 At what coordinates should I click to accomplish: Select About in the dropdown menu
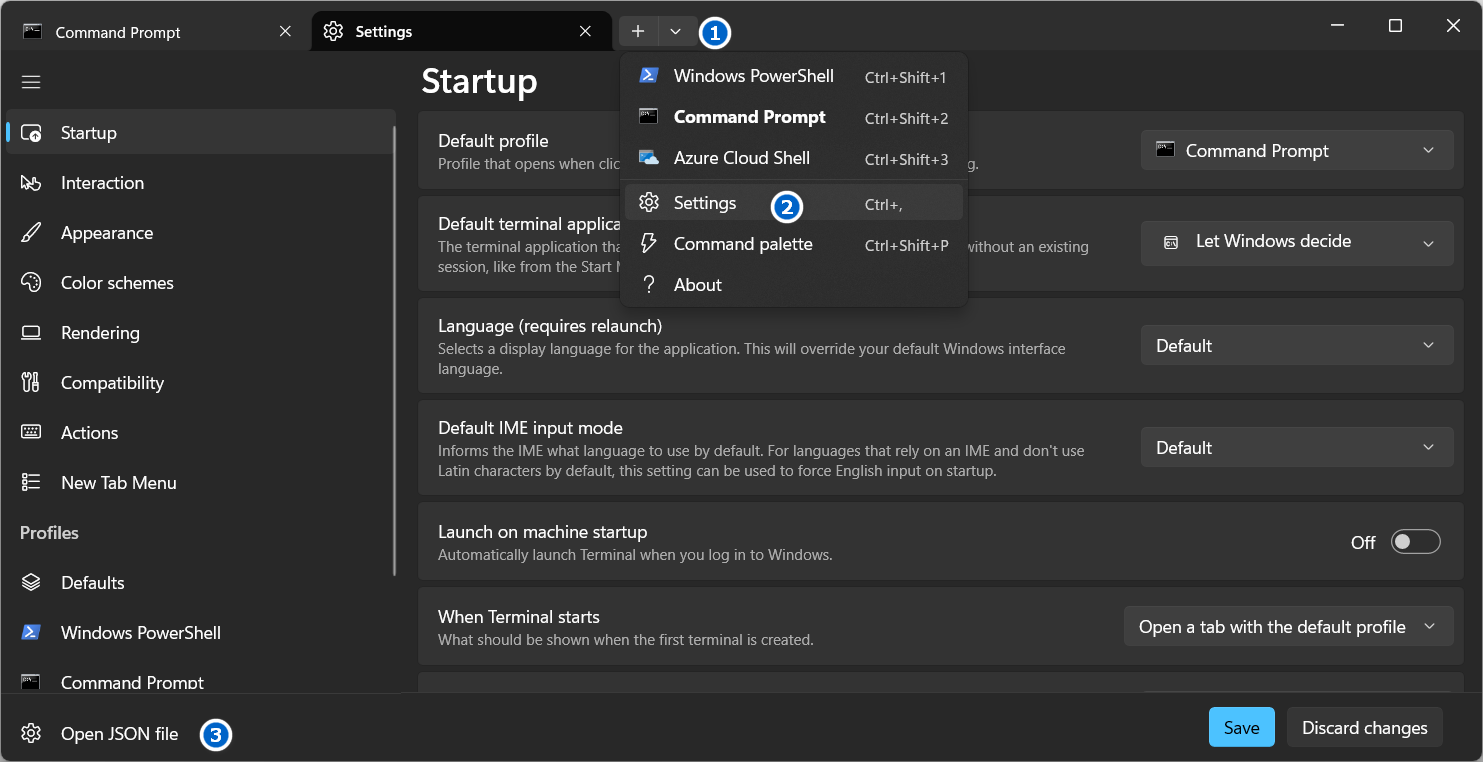(x=697, y=285)
